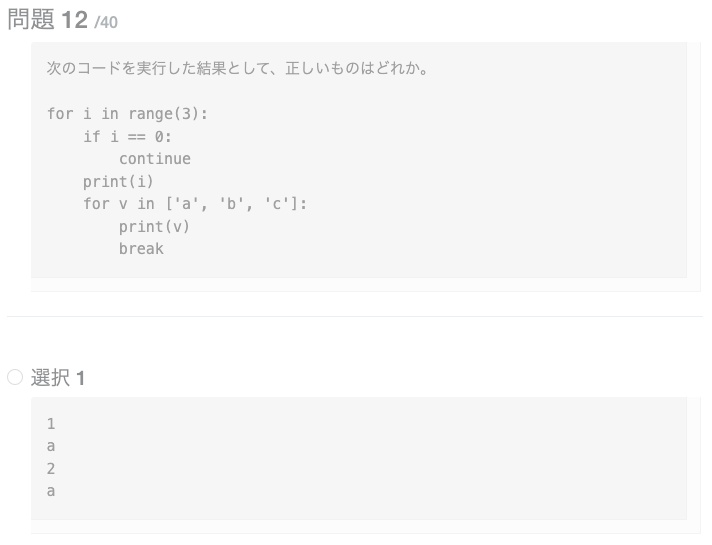This screenshot has height=545, width=712.
Task: Click the print(v) statement
Action: coord(154,226)
